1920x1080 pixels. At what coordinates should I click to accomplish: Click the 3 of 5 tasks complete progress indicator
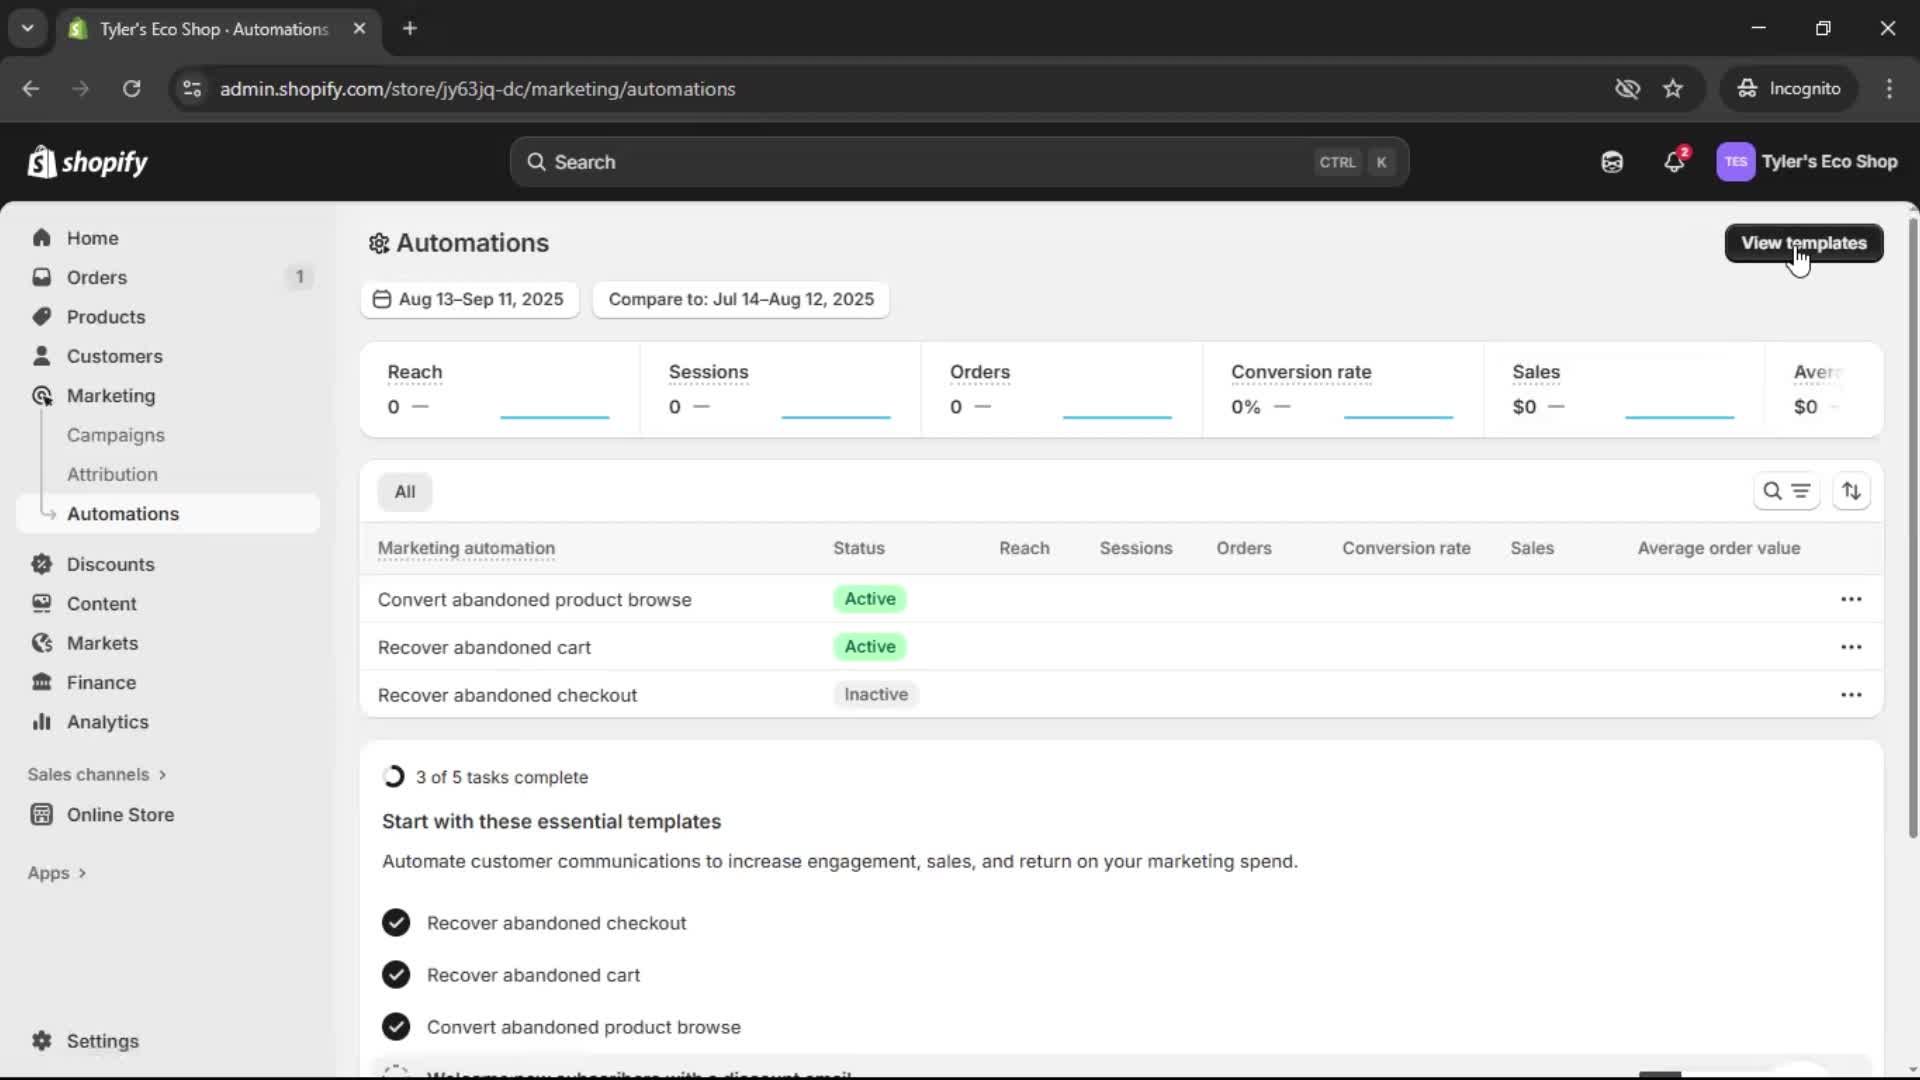pyautogui.click(x=393, y=777)
